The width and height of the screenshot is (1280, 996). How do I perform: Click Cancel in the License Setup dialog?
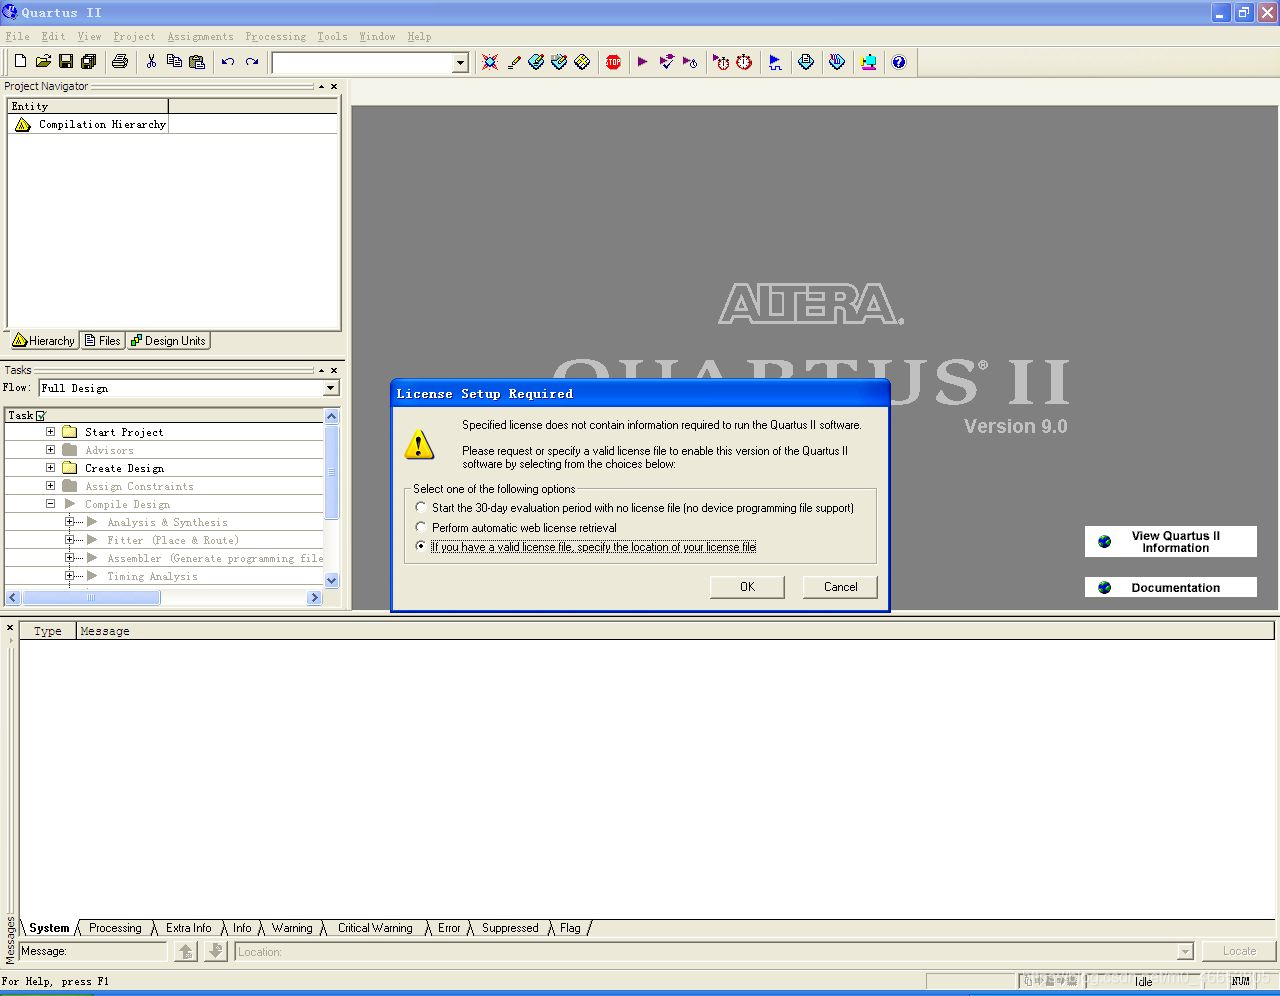click(840, 587)
